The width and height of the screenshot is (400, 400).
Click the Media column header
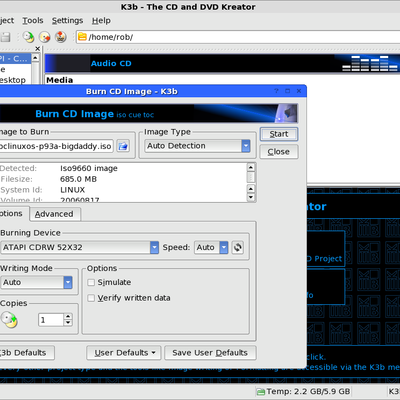(60, 80)
